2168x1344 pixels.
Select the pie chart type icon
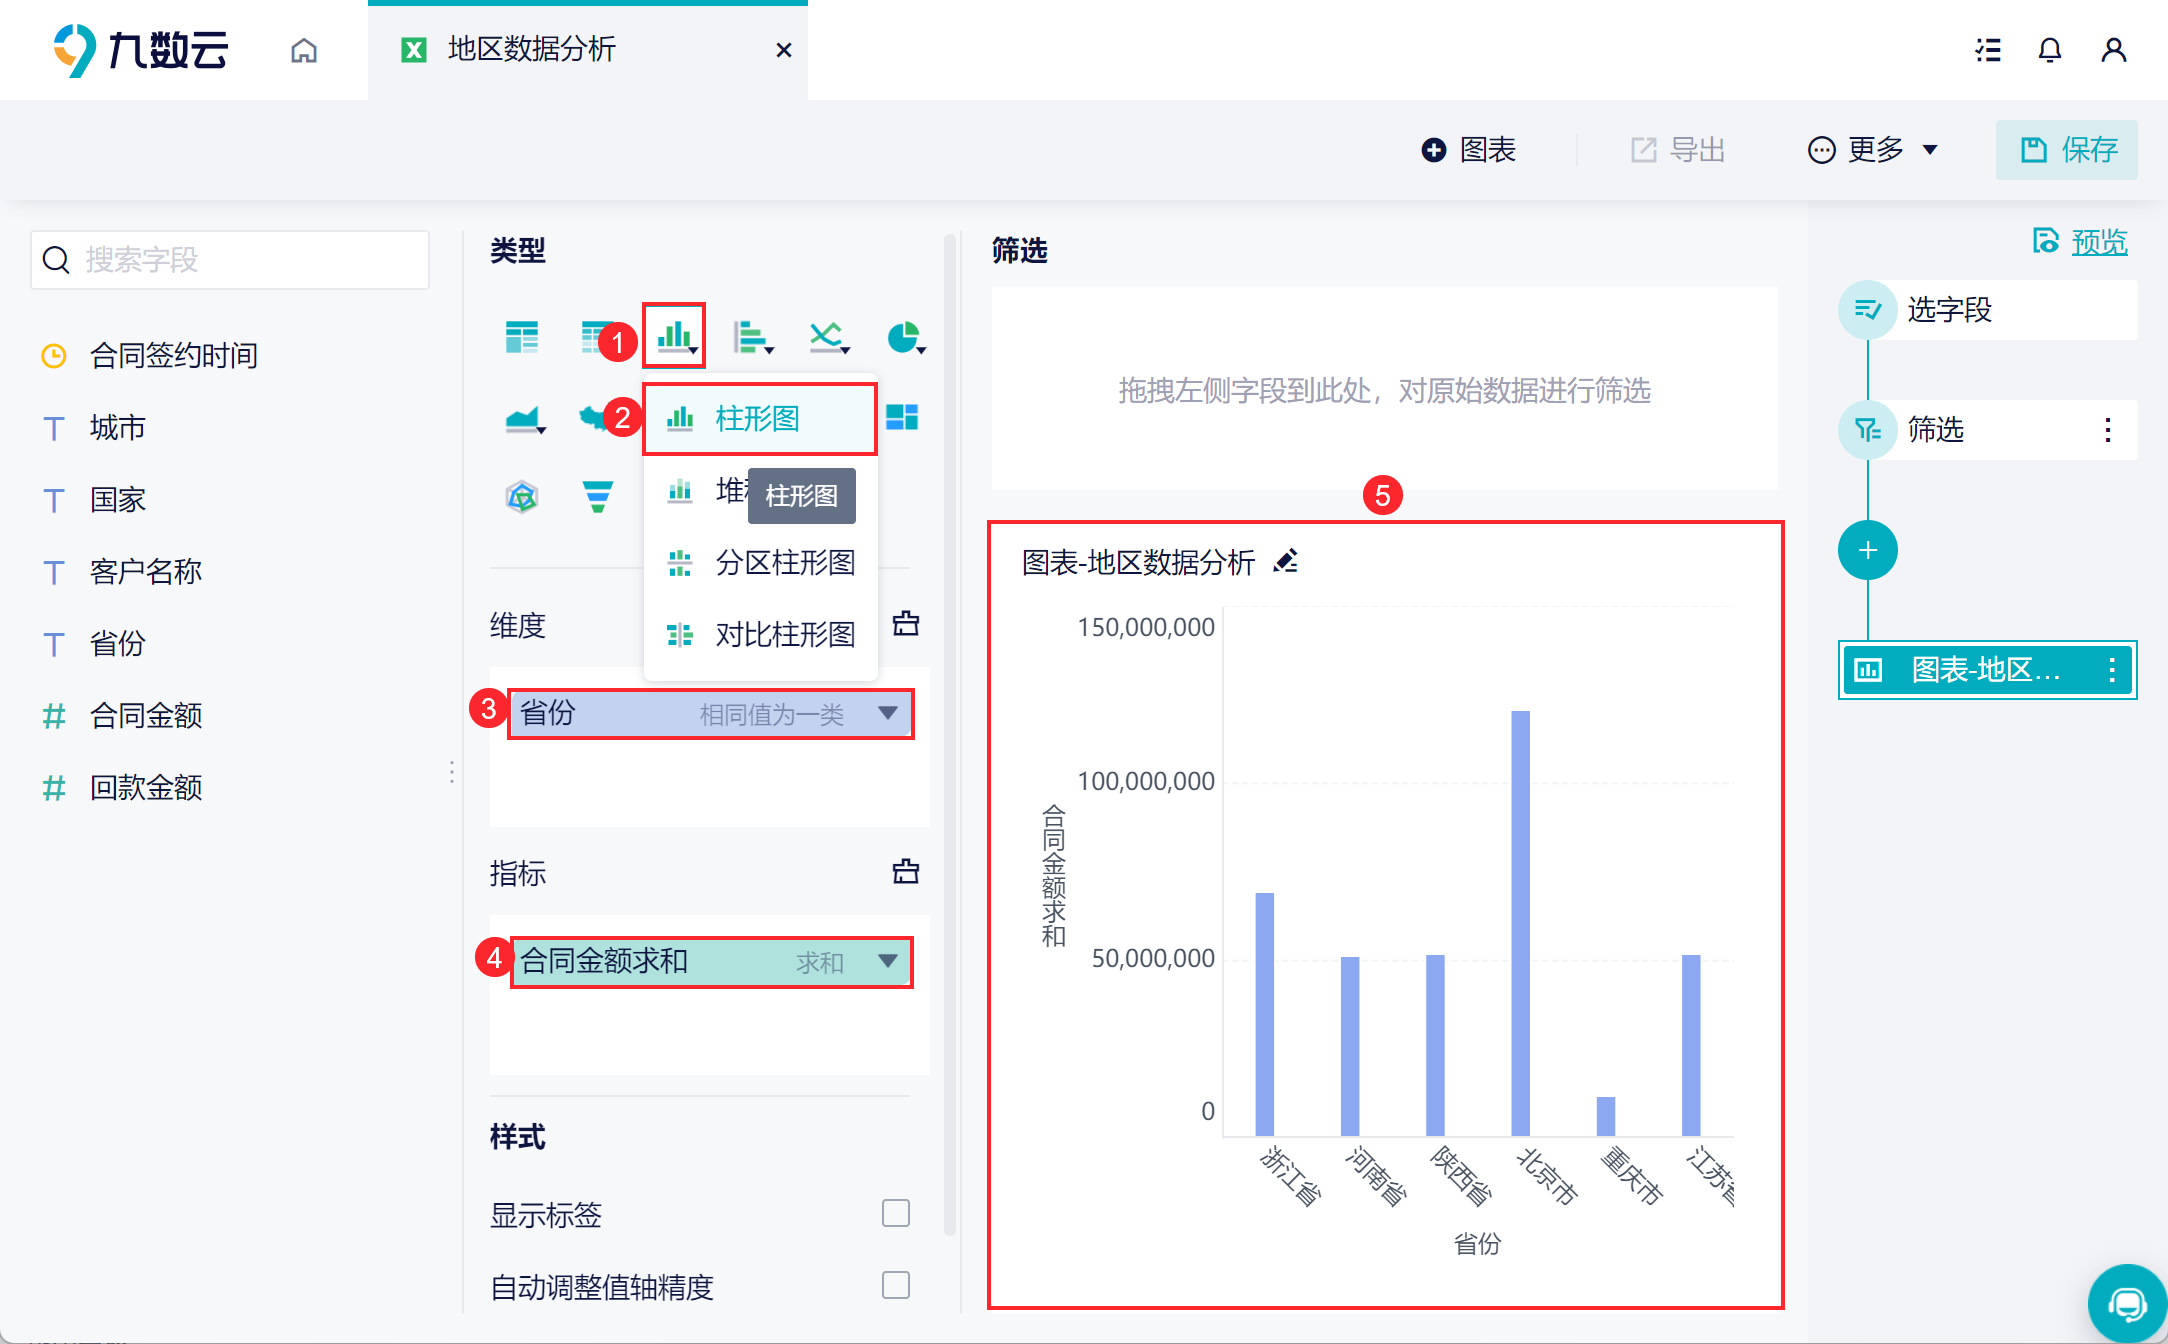[x=904, y=337]
